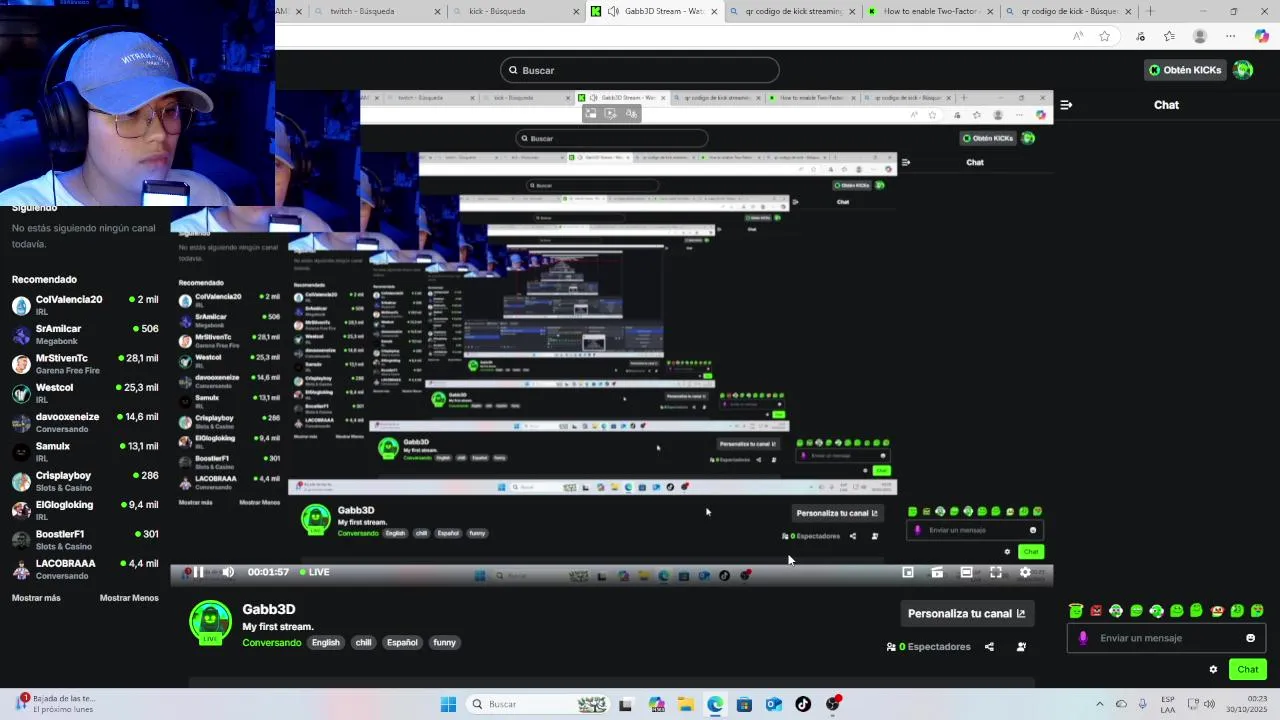The width and height of the screenshot is (1280, 720).
Task: Open Edge browser profile icon
Action: 1200,36
